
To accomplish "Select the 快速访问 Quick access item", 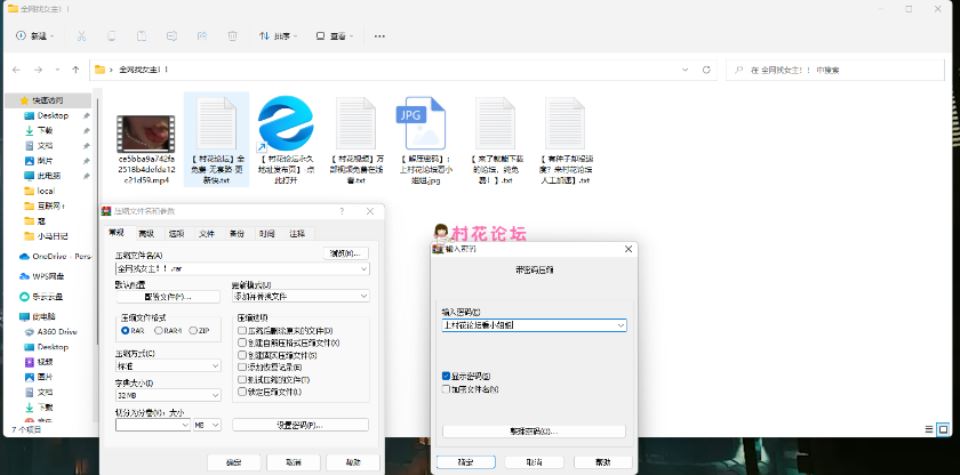I will (48, 100).
